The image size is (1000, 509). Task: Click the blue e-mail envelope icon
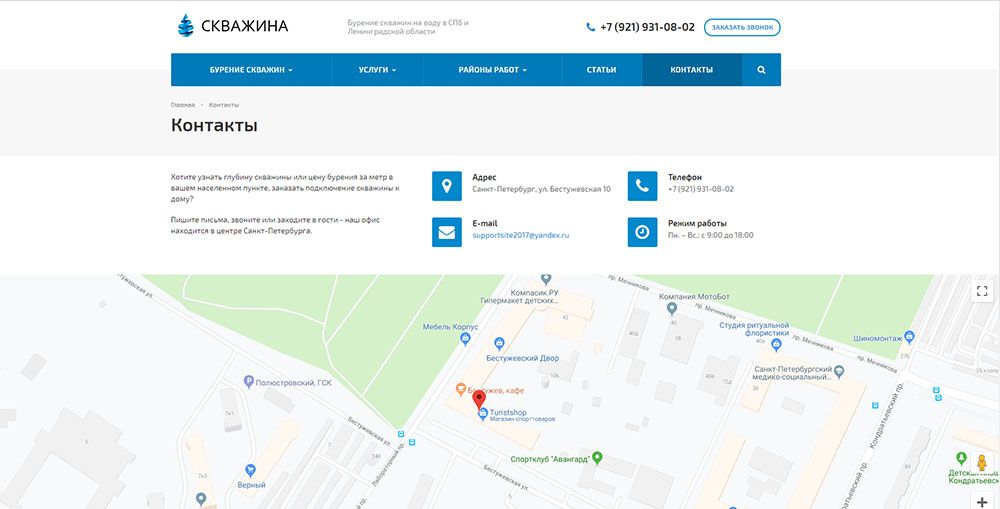click(447, 232)
